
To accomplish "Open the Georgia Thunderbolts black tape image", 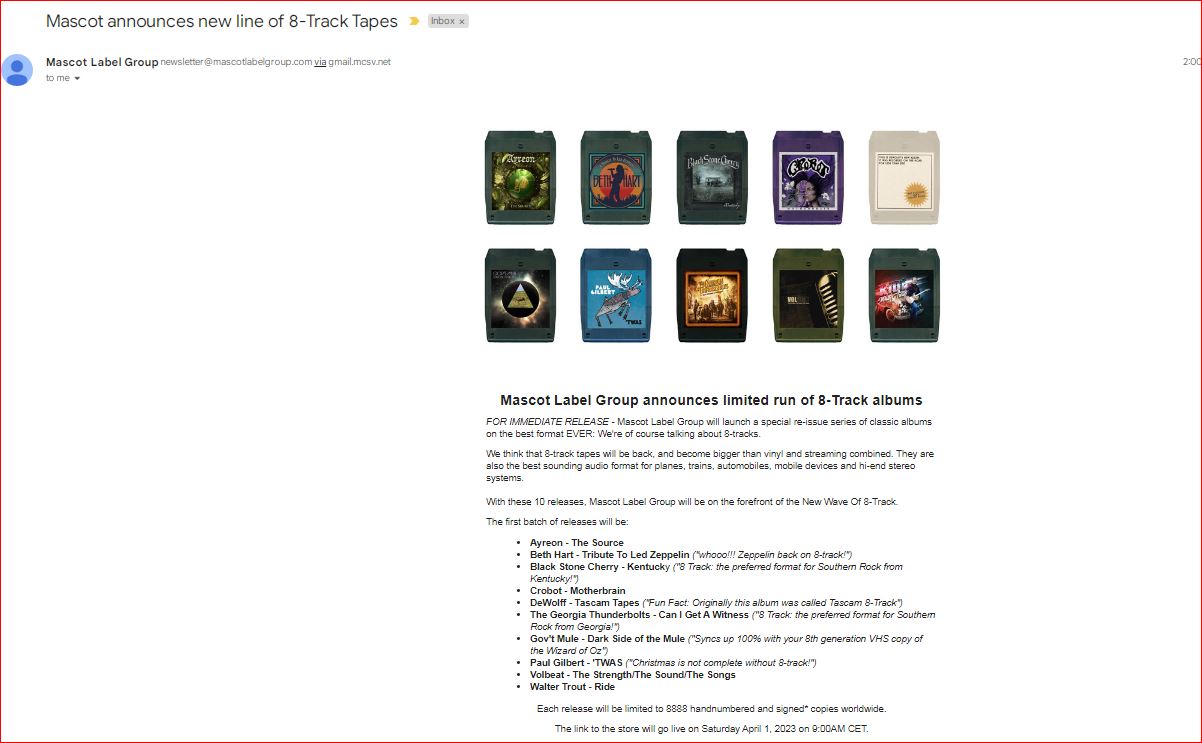I will click(x=712, y=296).
